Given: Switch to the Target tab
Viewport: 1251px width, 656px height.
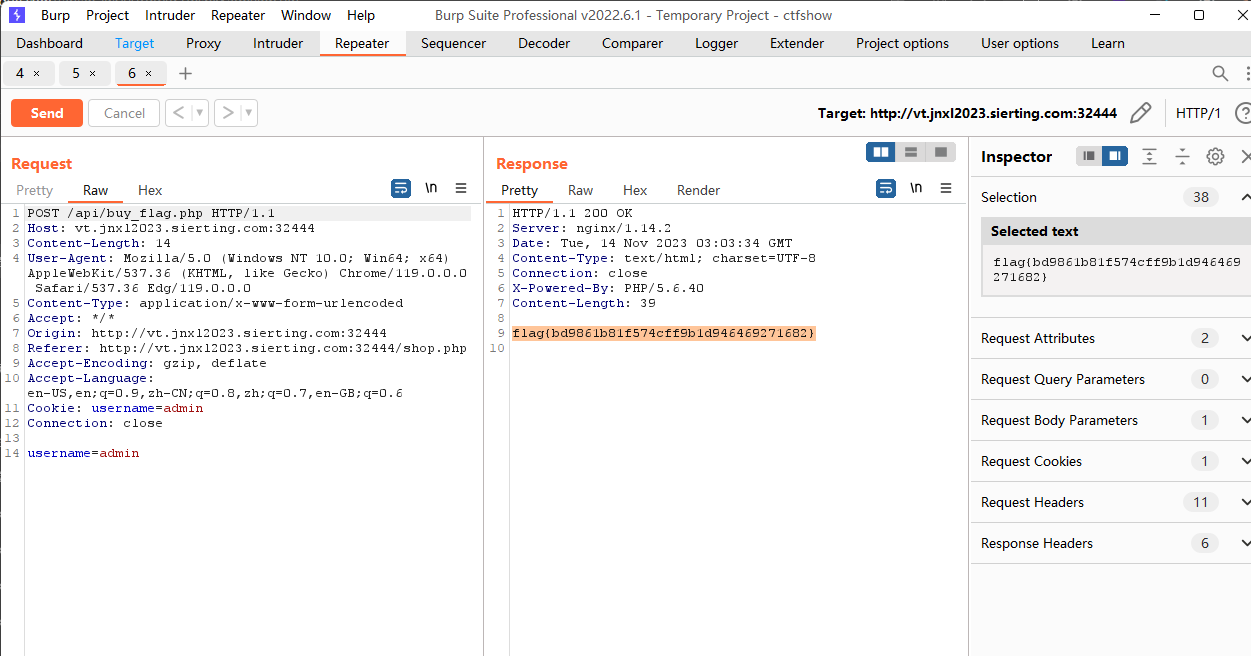Looking at the screenshot, I should pyautogui.click(x=135, y=43).
